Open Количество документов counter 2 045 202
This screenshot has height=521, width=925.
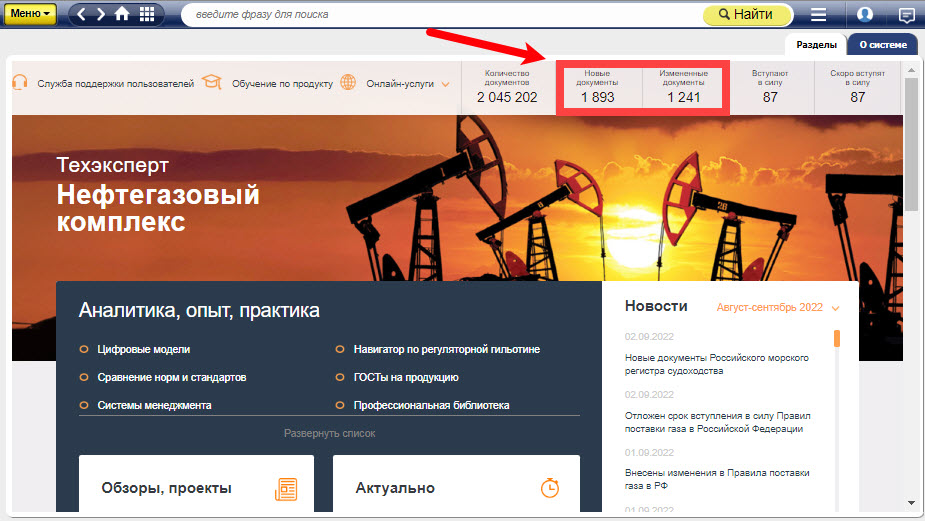[x=507, y=87]
